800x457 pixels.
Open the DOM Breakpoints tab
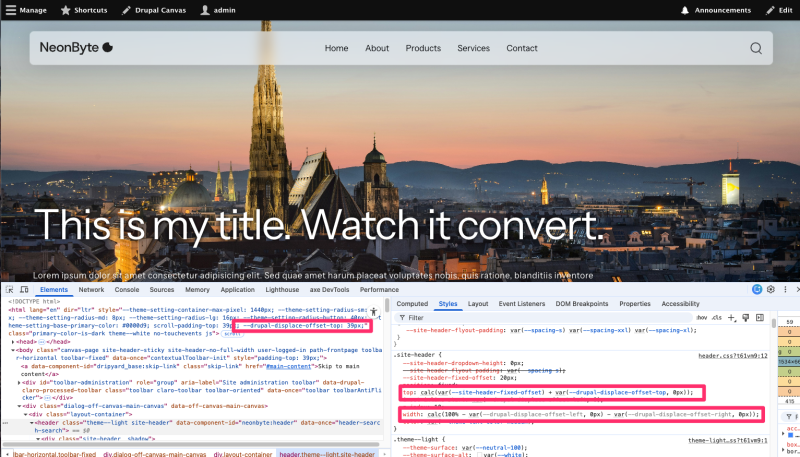582,303
